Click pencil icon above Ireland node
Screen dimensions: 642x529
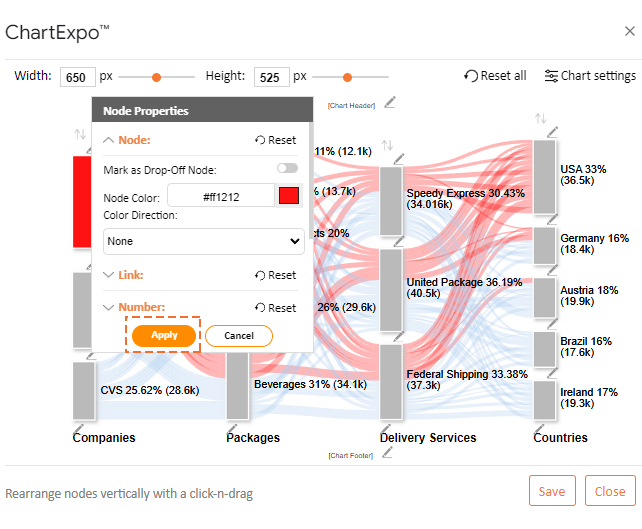[552, 373]
